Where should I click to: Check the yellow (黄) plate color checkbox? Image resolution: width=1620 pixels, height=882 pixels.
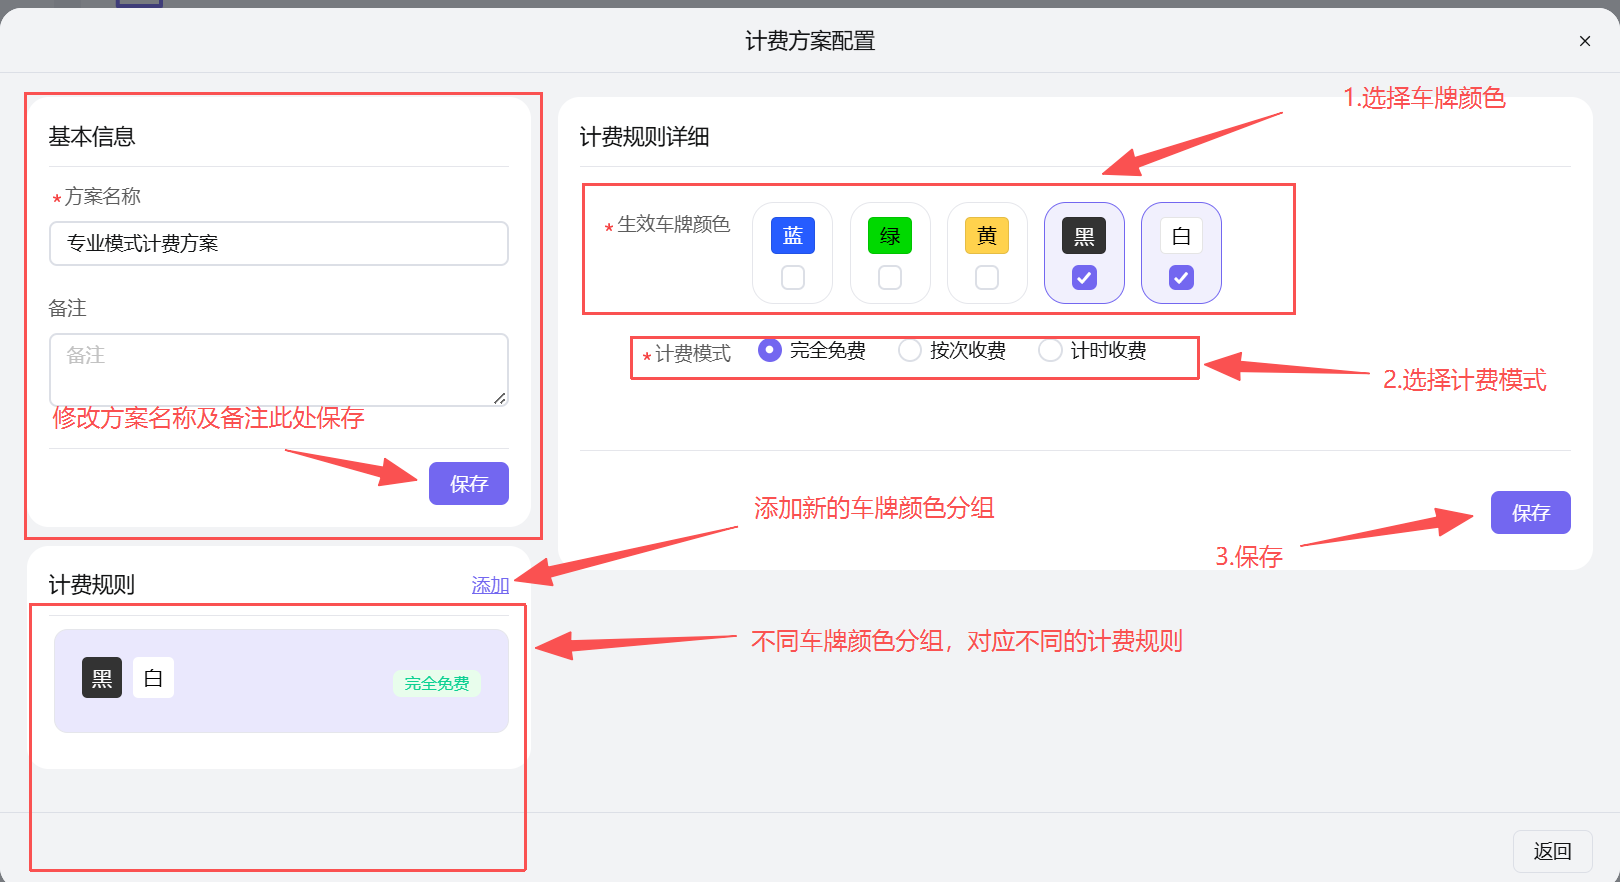pyautogui.click(x=987, y=277)
